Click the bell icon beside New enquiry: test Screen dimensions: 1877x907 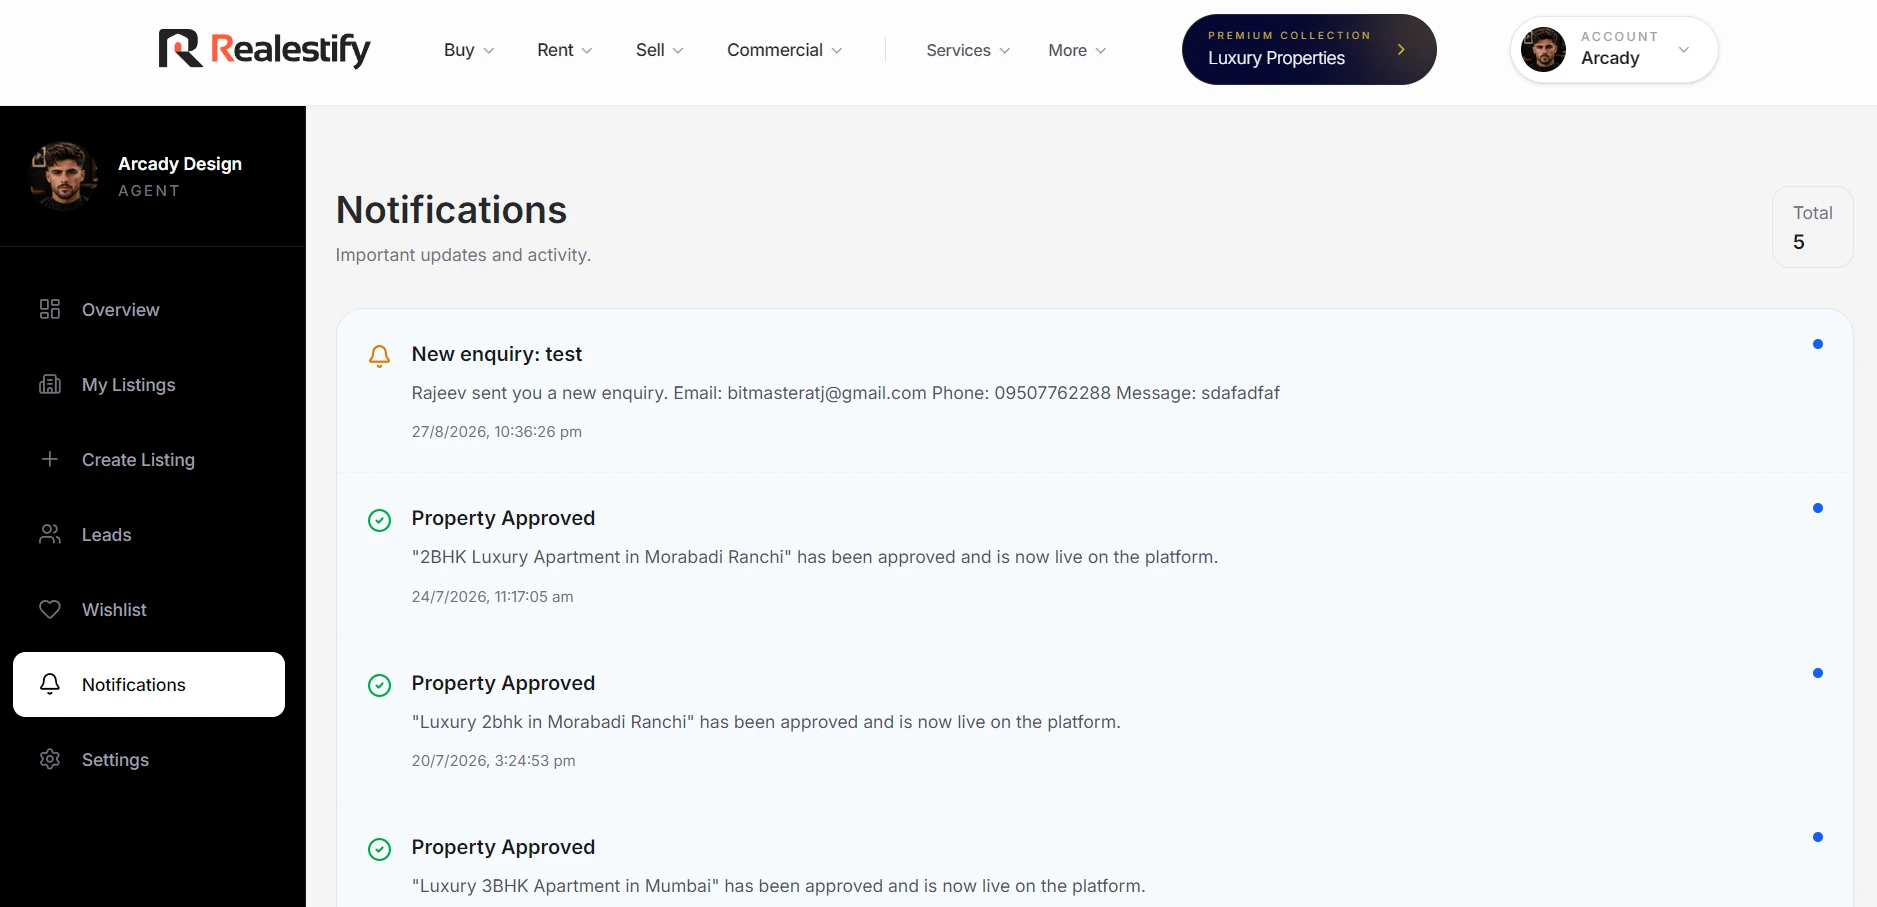(x=379, y=356)
